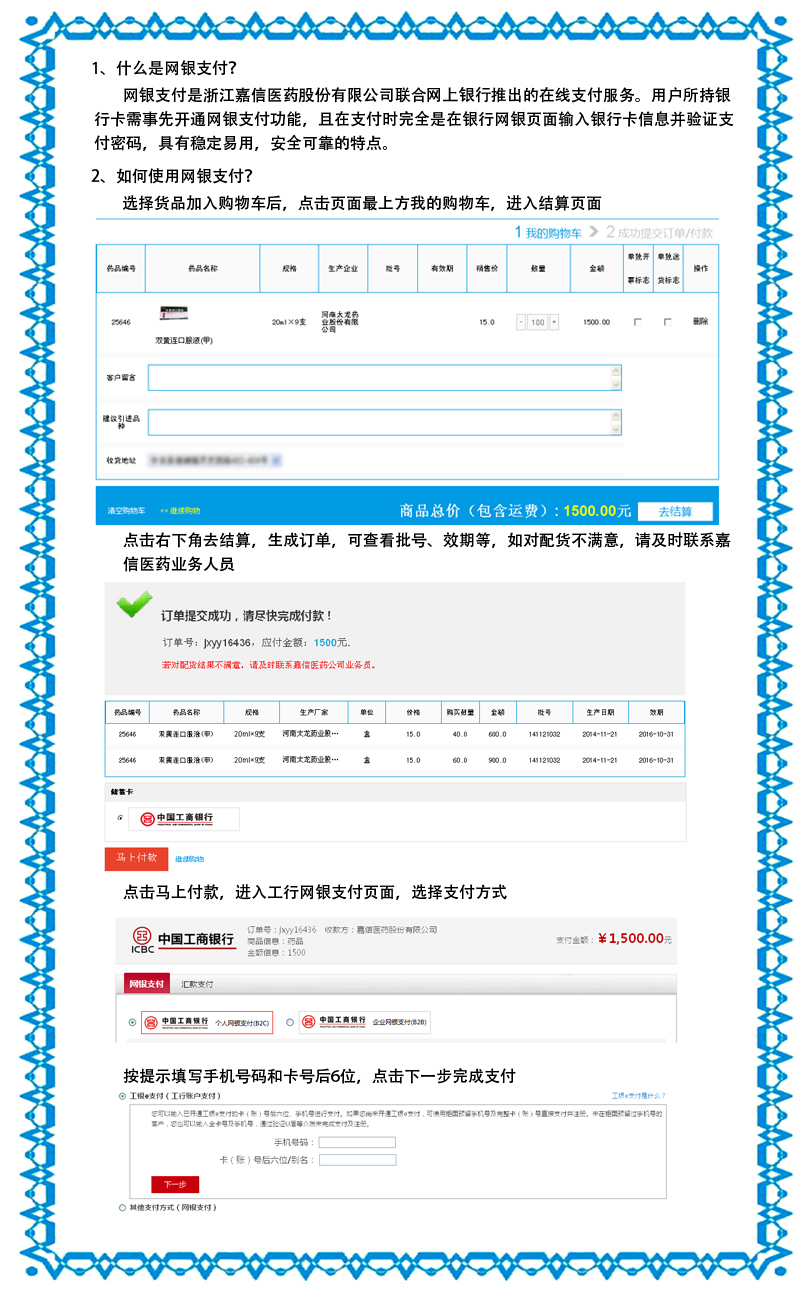Click the 销售价 column header
This screenshot has width=800, height=1313.
pos(487,269)
